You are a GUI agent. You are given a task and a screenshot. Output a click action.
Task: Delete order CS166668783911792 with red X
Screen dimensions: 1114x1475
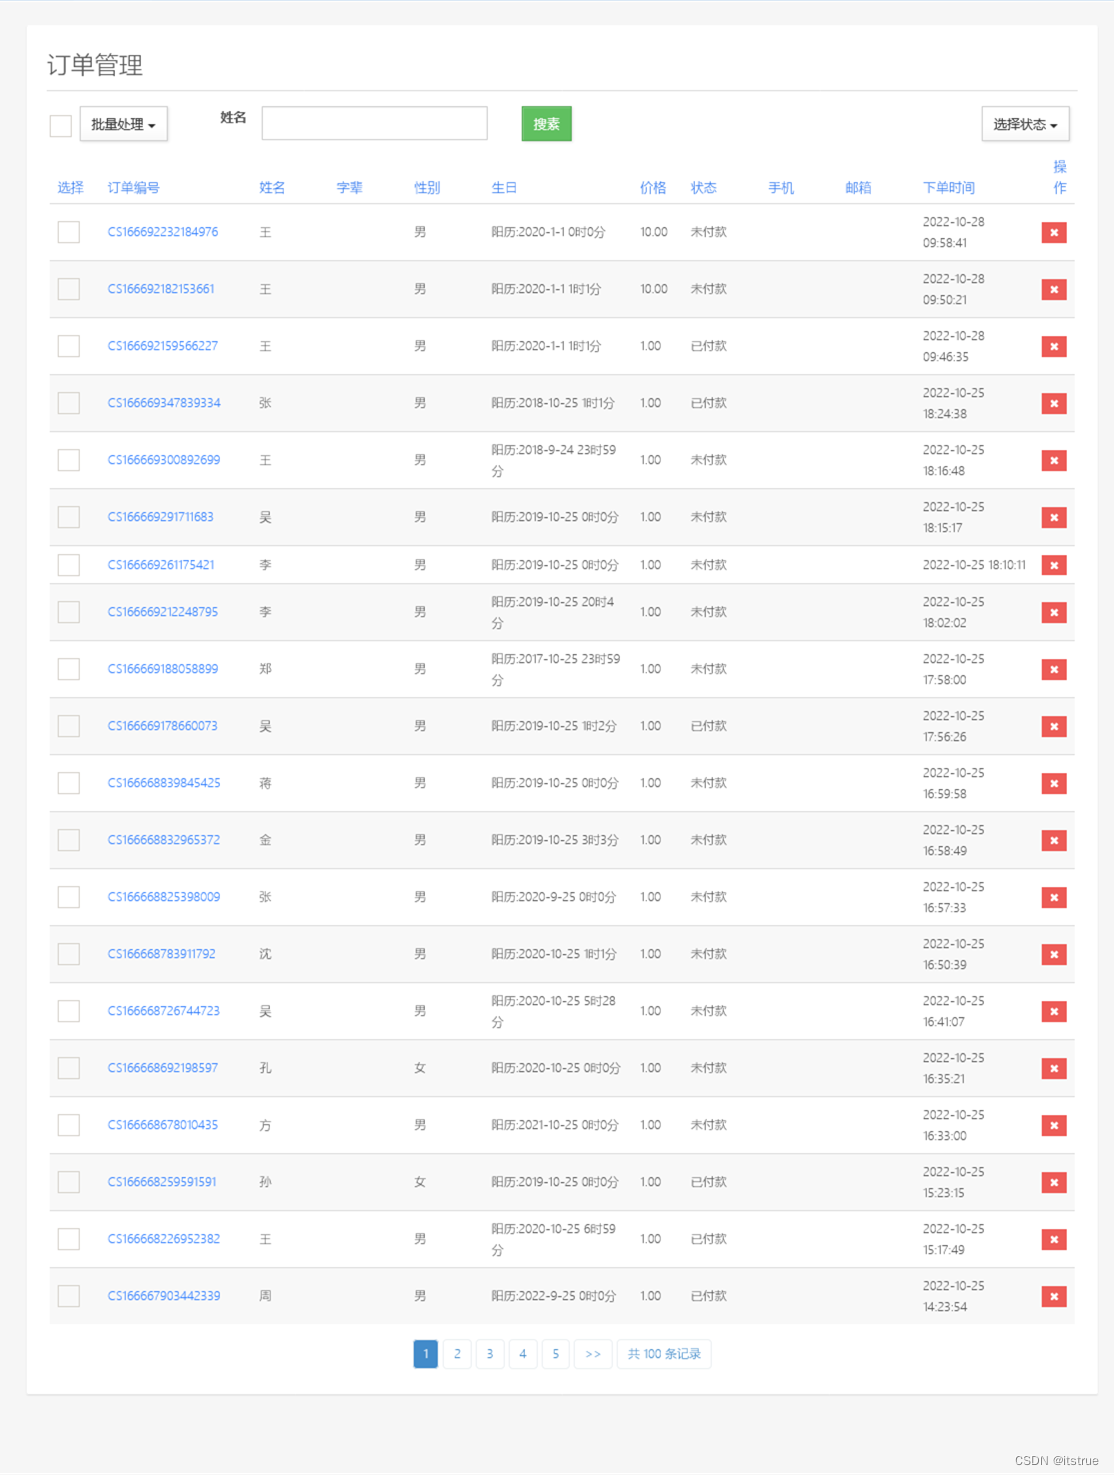click(1054, 954)
